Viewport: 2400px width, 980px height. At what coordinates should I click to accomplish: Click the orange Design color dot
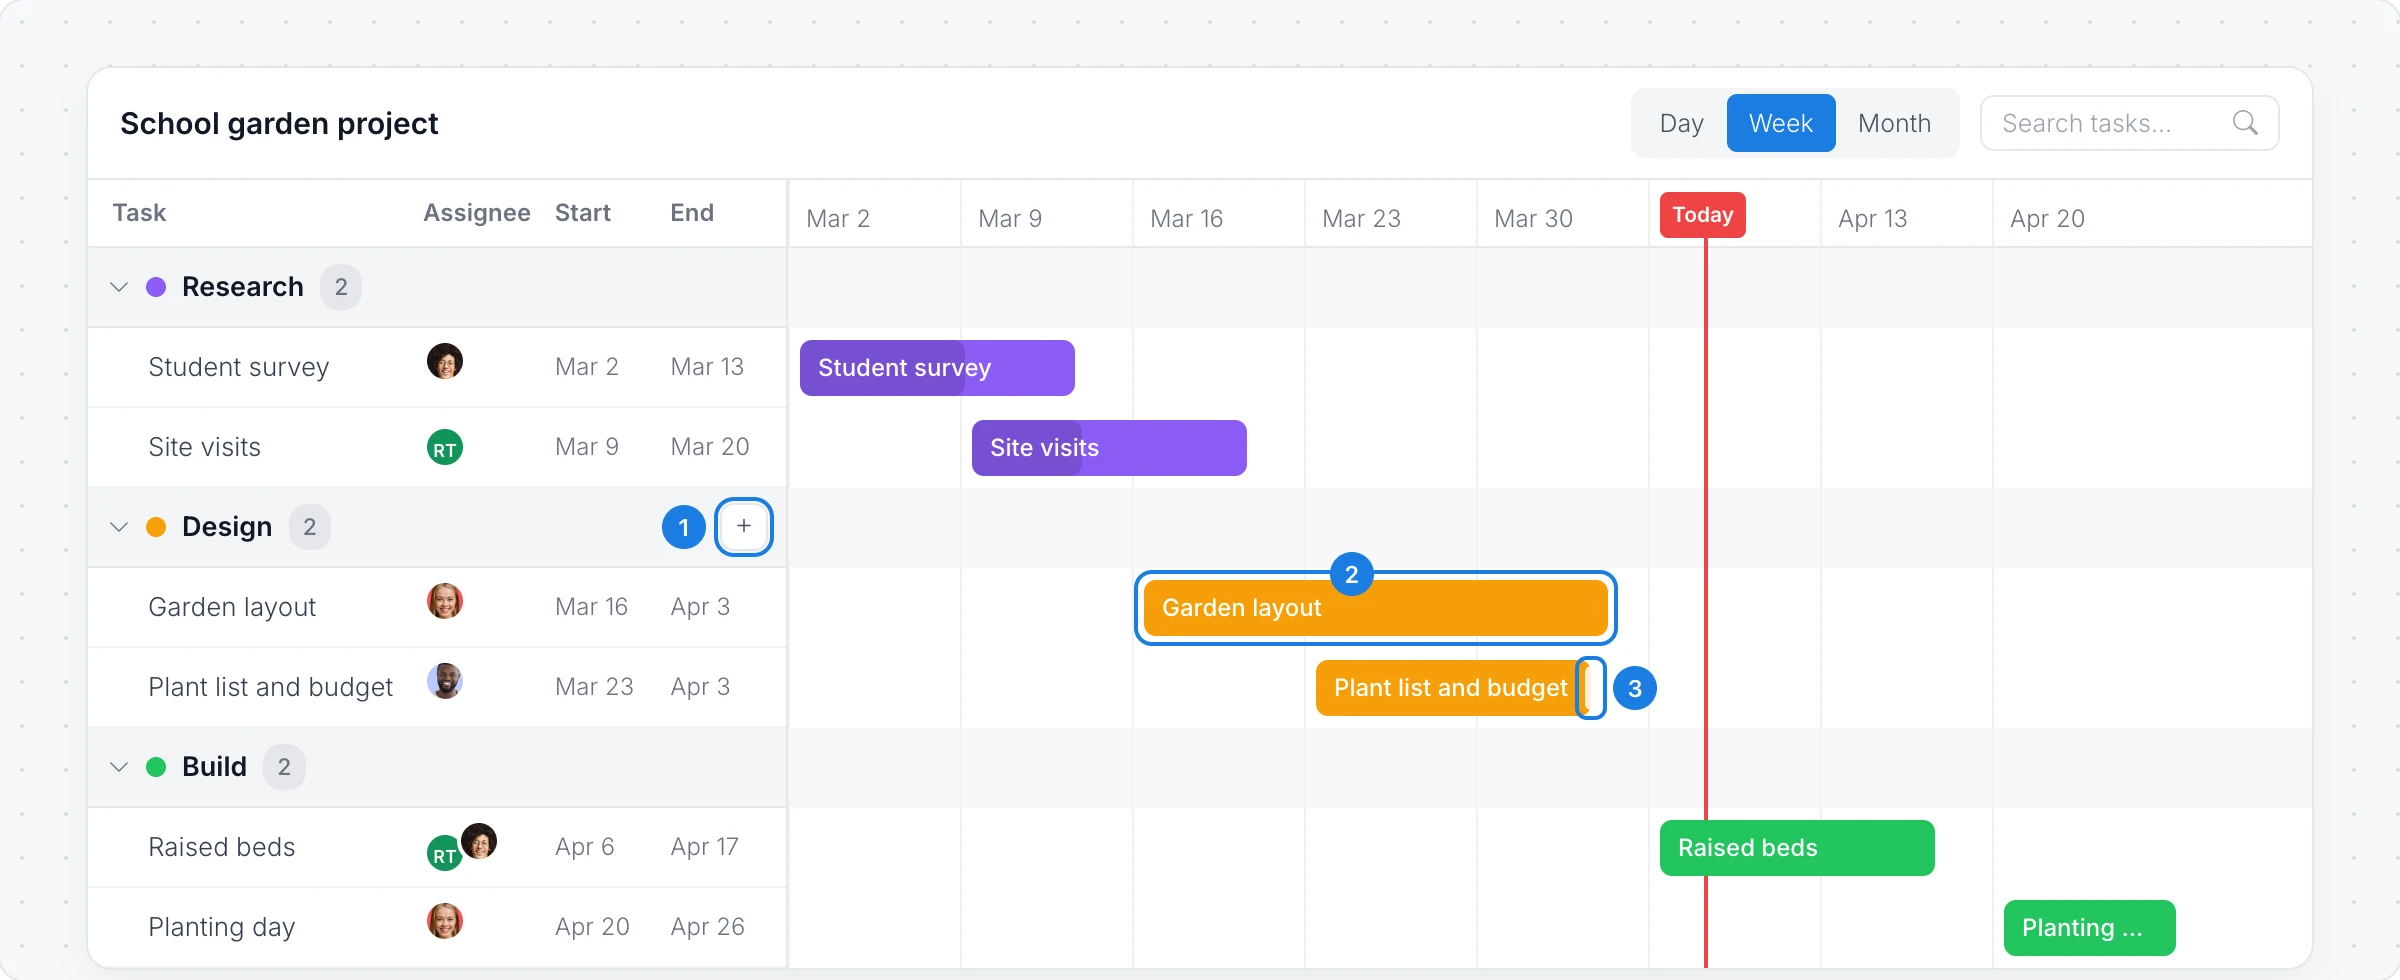pyautogui.click(x=156, y=527)
